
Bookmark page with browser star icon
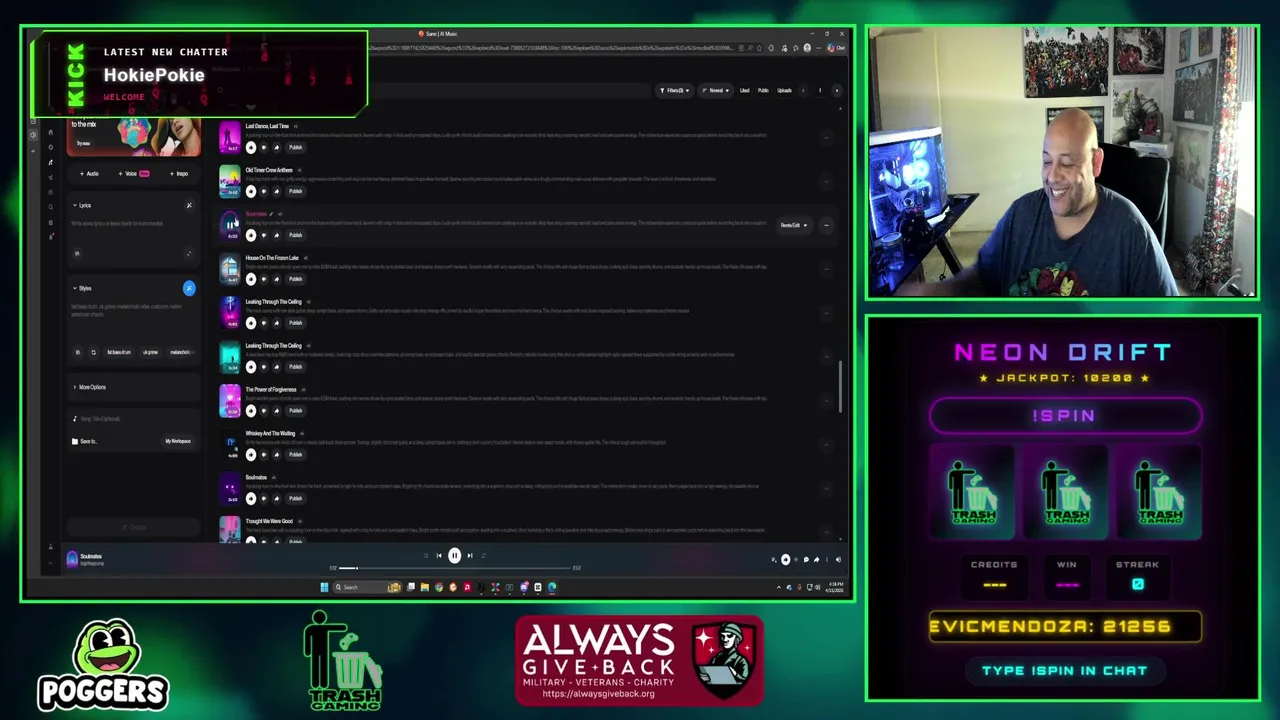click(759, 48)
